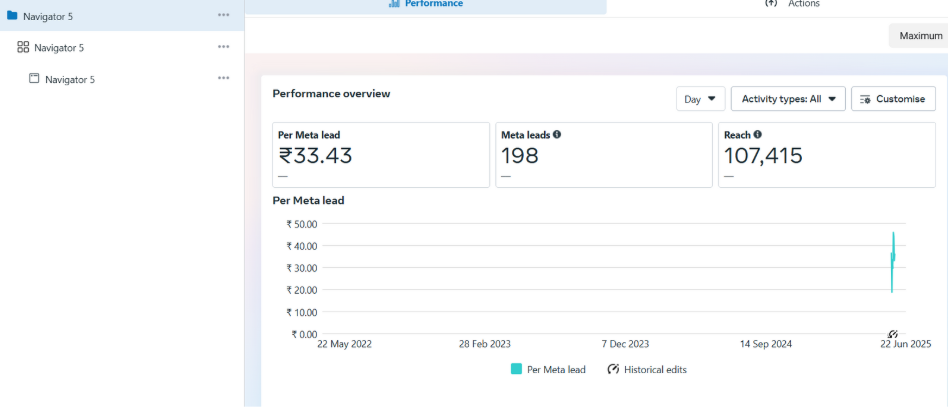Click the folder icon of the Navigator 5 campaign

pyautogui.click(x=12, y=16)
